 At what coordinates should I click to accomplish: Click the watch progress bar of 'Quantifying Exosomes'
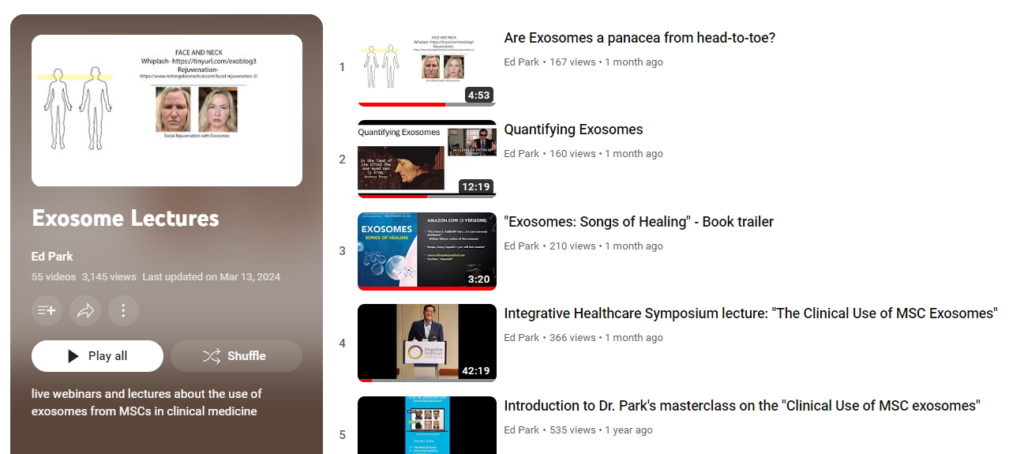point(427,196)
